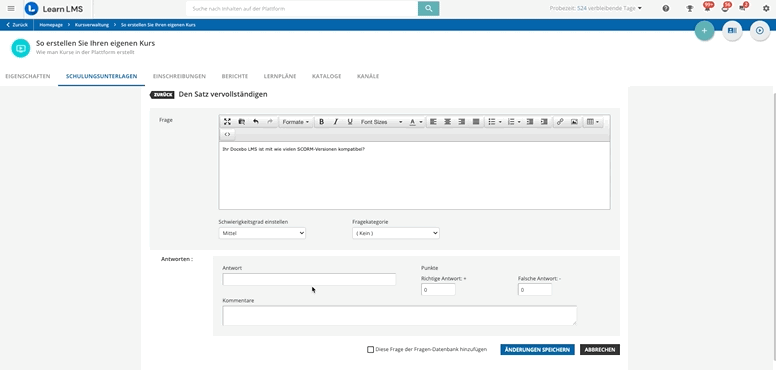The width and height of the screenshot is (776, 370).
Task: Switch to the Kataloge tab
Action: click(327, 76)
